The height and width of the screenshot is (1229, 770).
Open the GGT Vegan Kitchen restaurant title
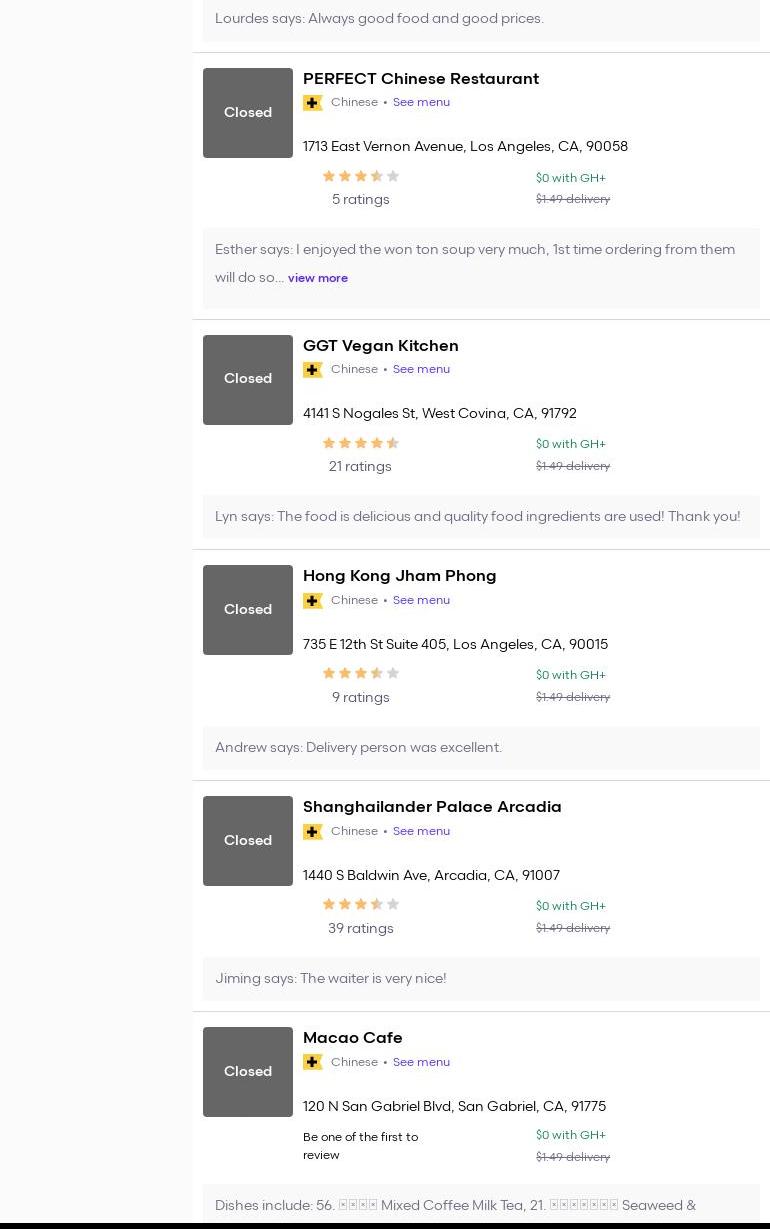(x=380, y=346)
